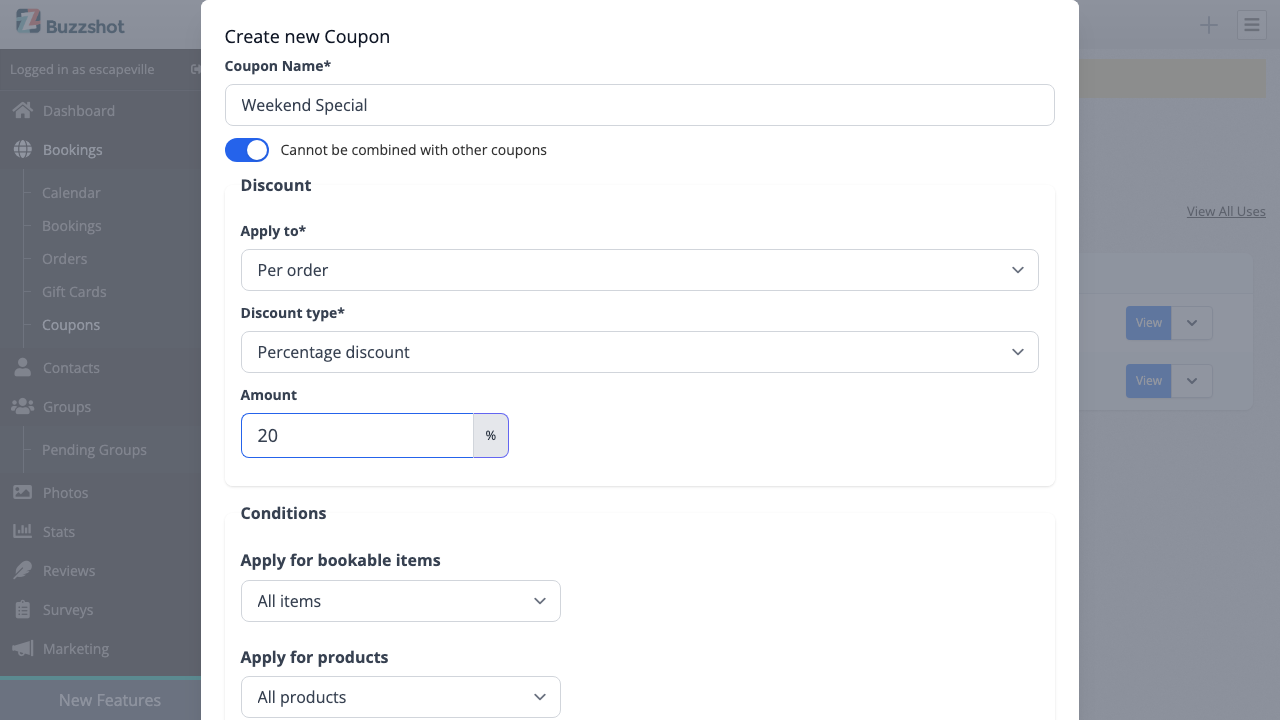View Stats via the chart icon
The image size is (1280, 720).
22,531
